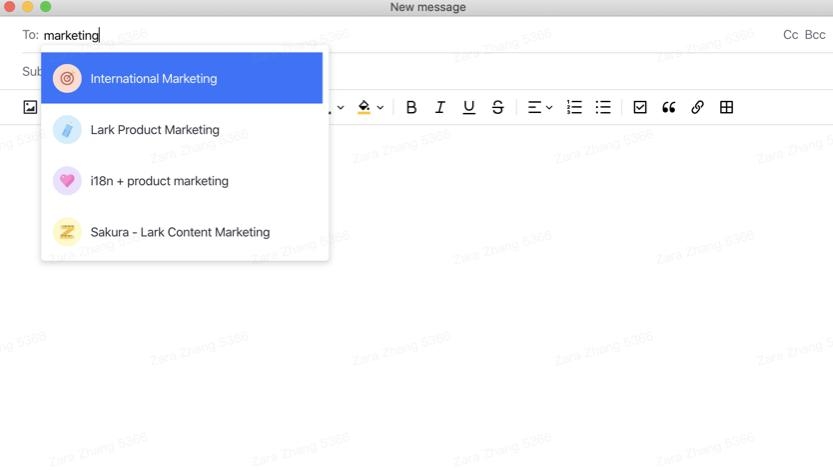This screenshot has width=833, height=470.
Task: Select International Marketing suggestion
Action: point(182,78)
